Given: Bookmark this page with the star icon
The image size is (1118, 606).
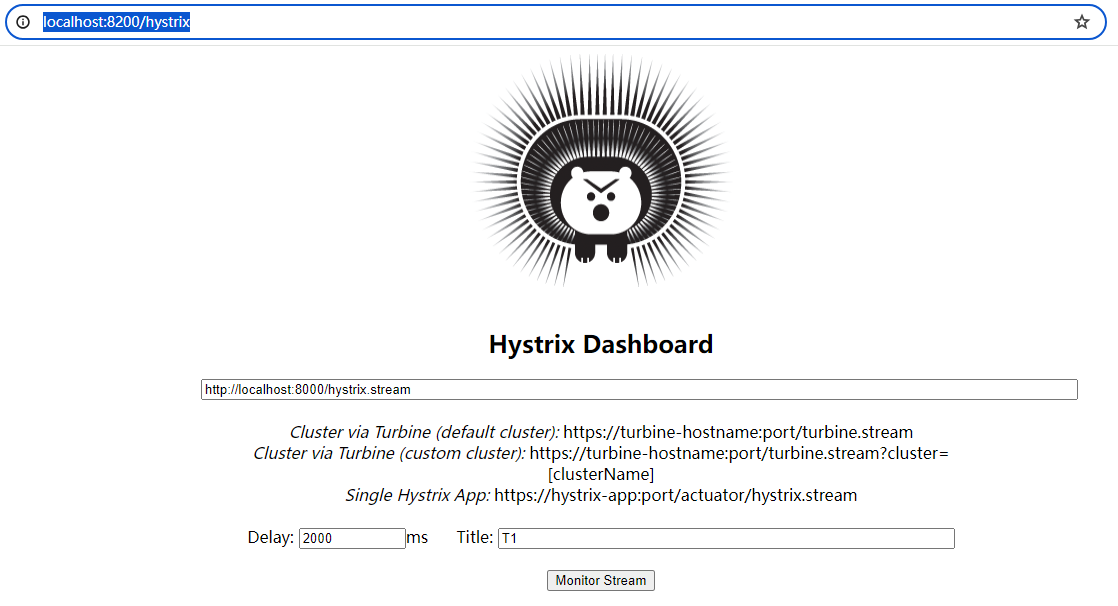Looking at the screenshot, I should pos(1082,22).
